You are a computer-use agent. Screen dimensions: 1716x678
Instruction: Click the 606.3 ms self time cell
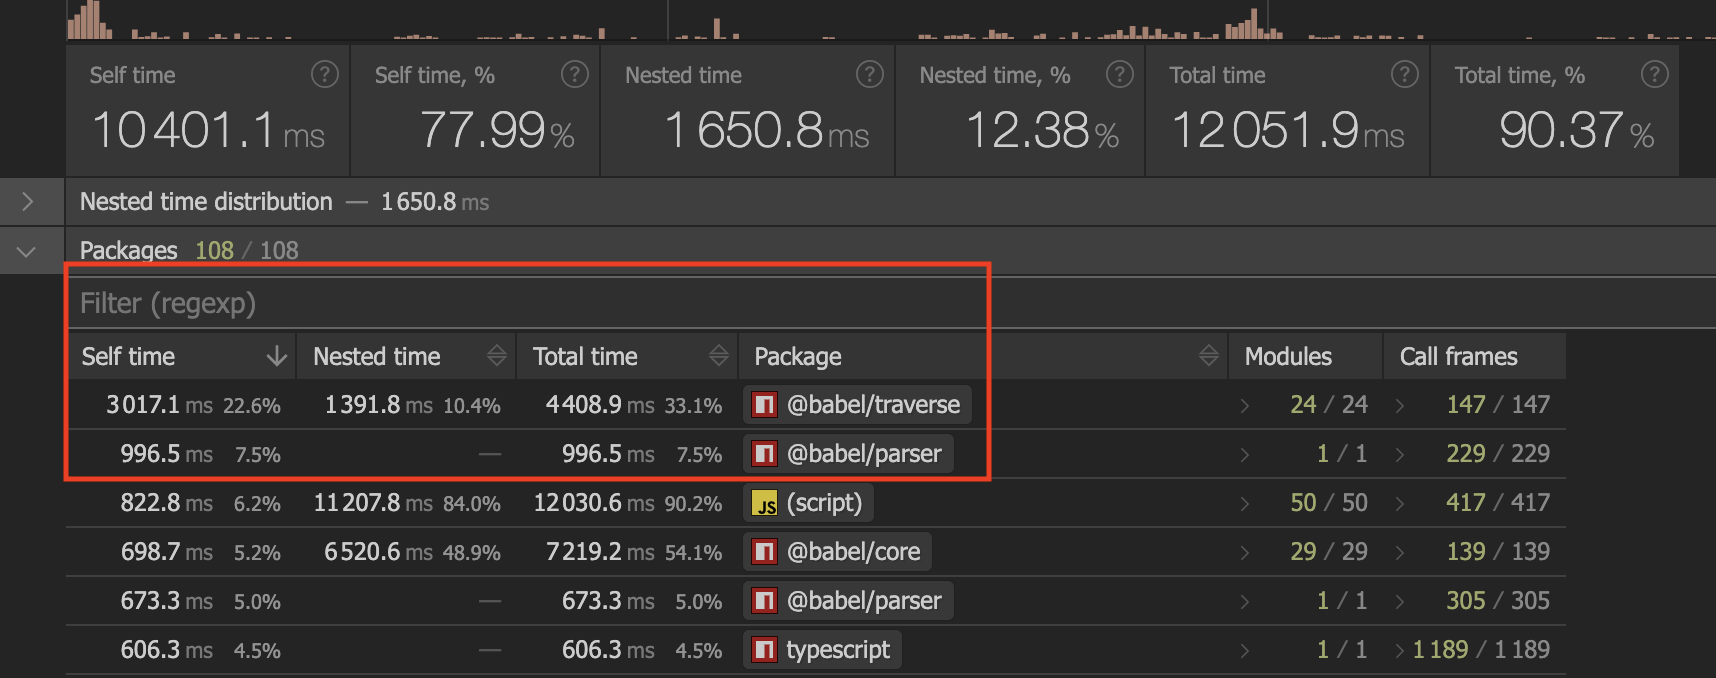pos(181,650)
